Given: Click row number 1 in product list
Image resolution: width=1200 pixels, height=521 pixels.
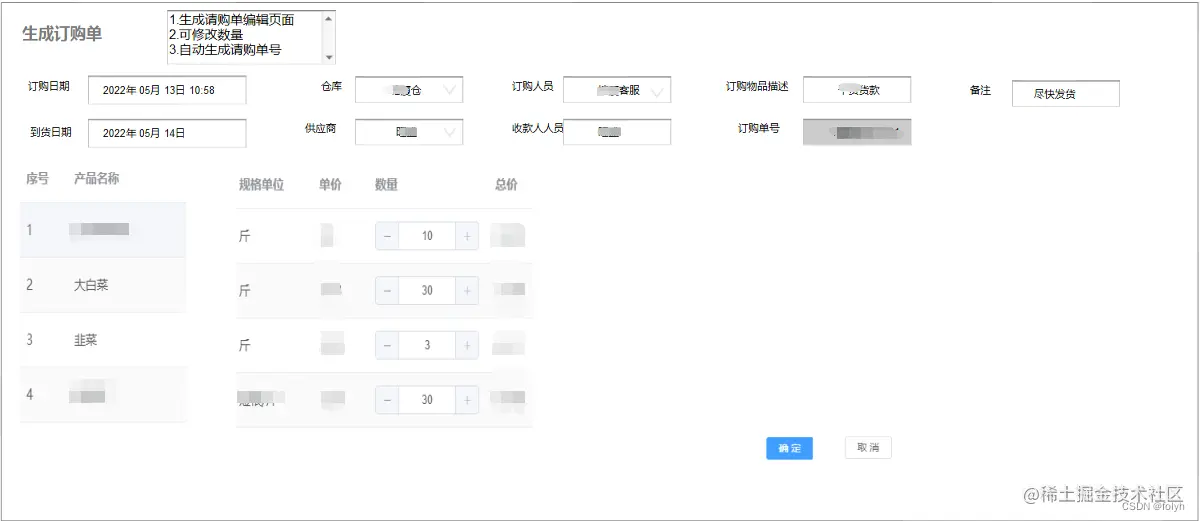Looking at the screenshot, I should (x=30, y=230).
